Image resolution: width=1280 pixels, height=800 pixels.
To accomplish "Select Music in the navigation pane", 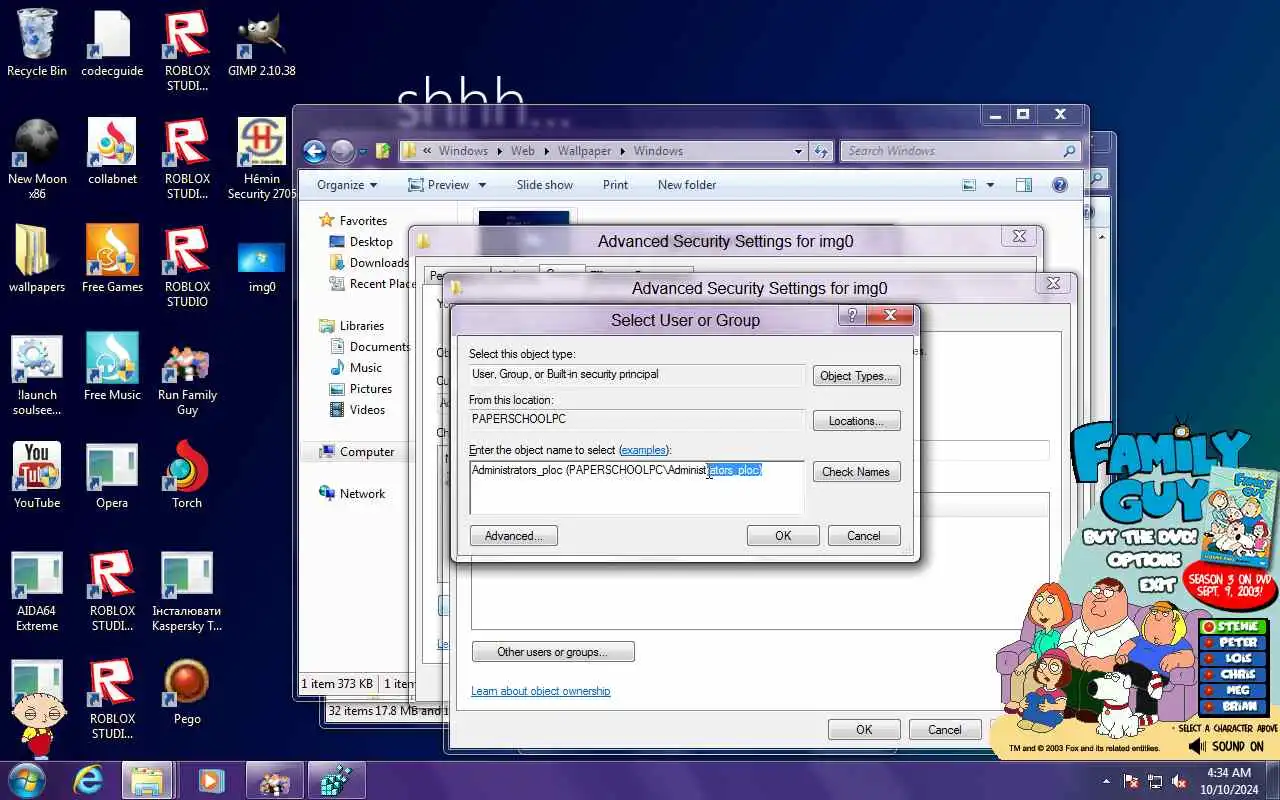I will tap(366, 368).
